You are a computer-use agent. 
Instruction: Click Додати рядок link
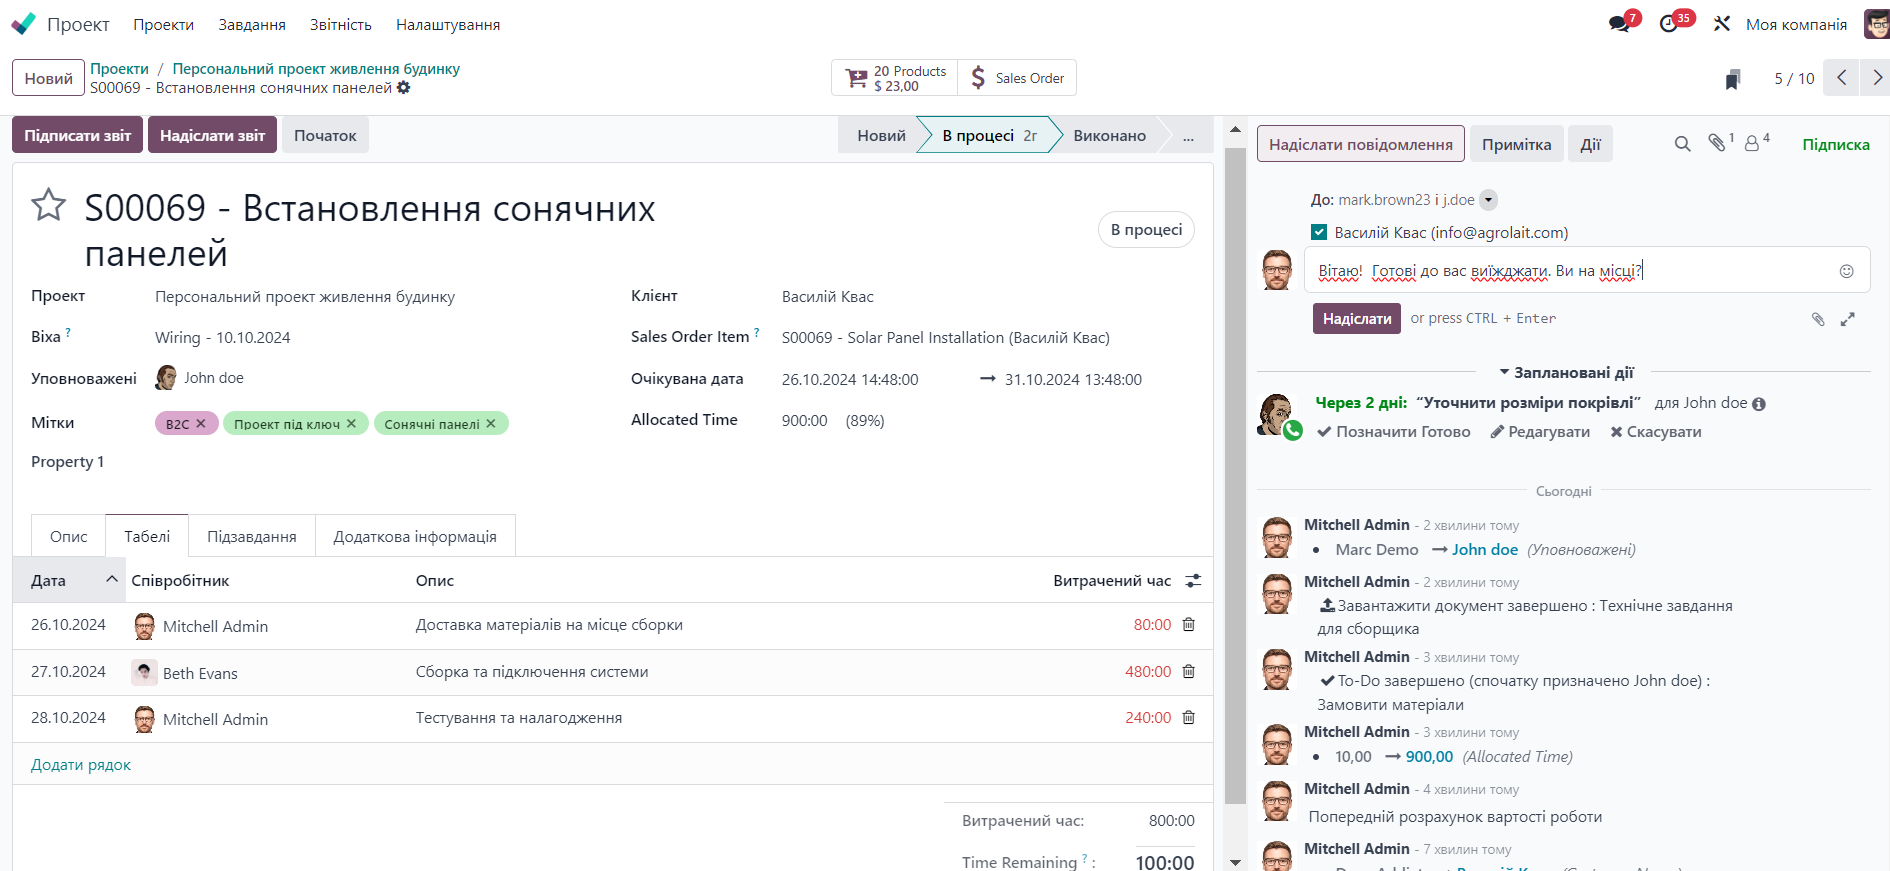coord(81,765)
